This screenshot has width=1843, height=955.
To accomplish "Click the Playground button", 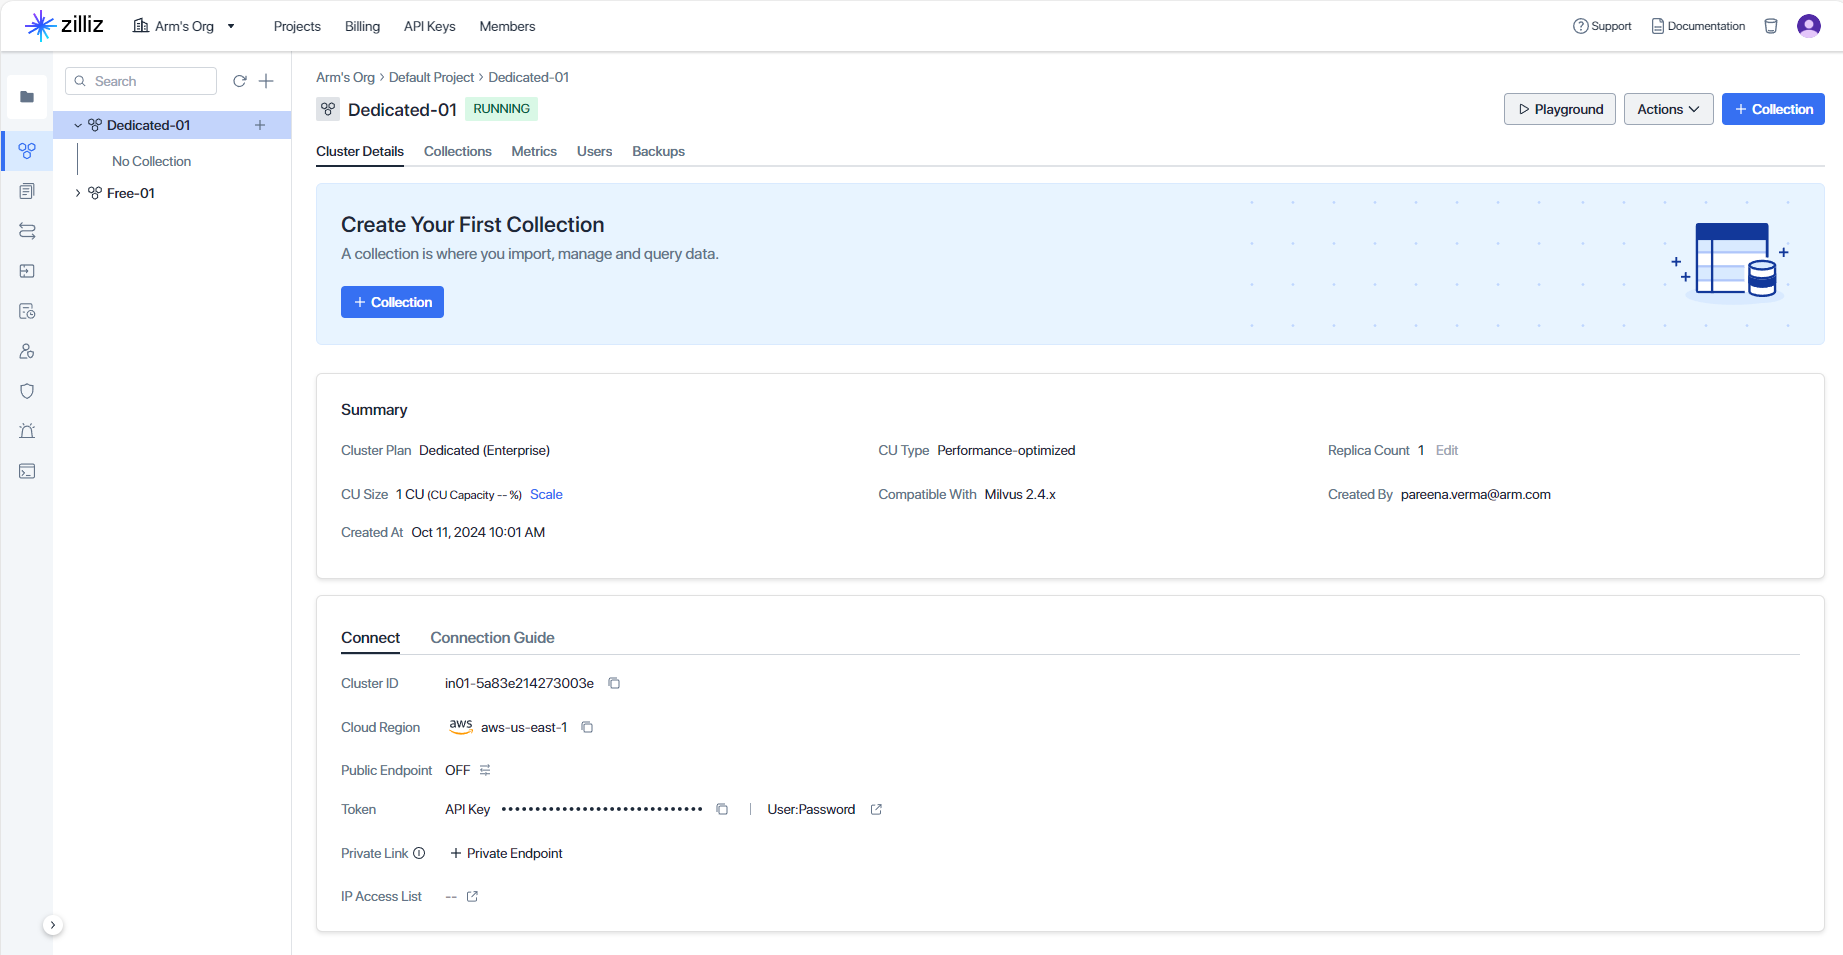I will coord(1559,109).
